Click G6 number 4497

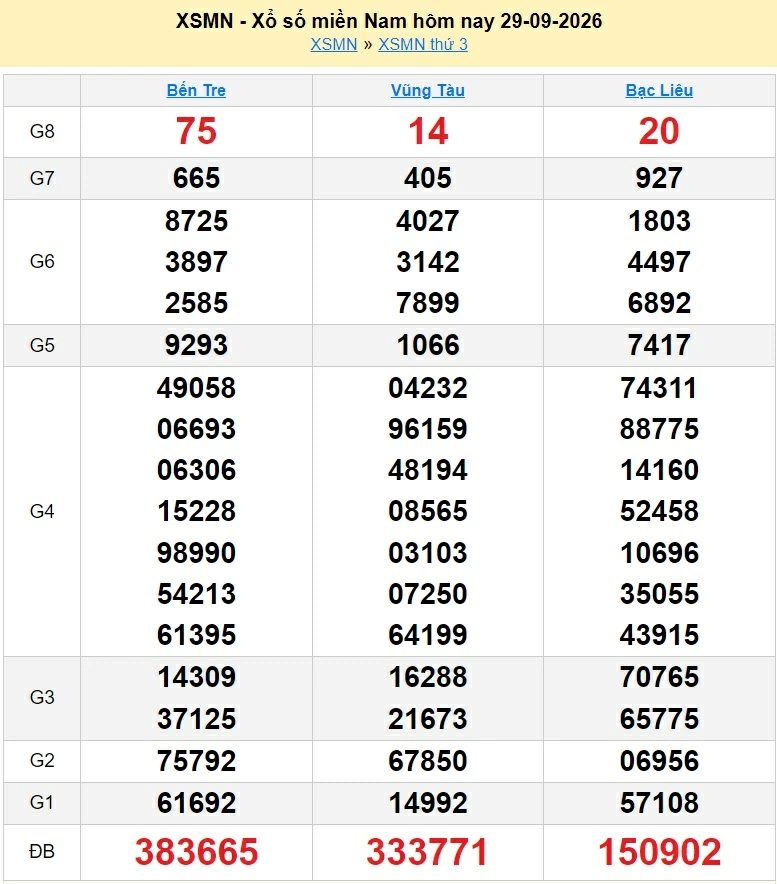coord(659,262)
